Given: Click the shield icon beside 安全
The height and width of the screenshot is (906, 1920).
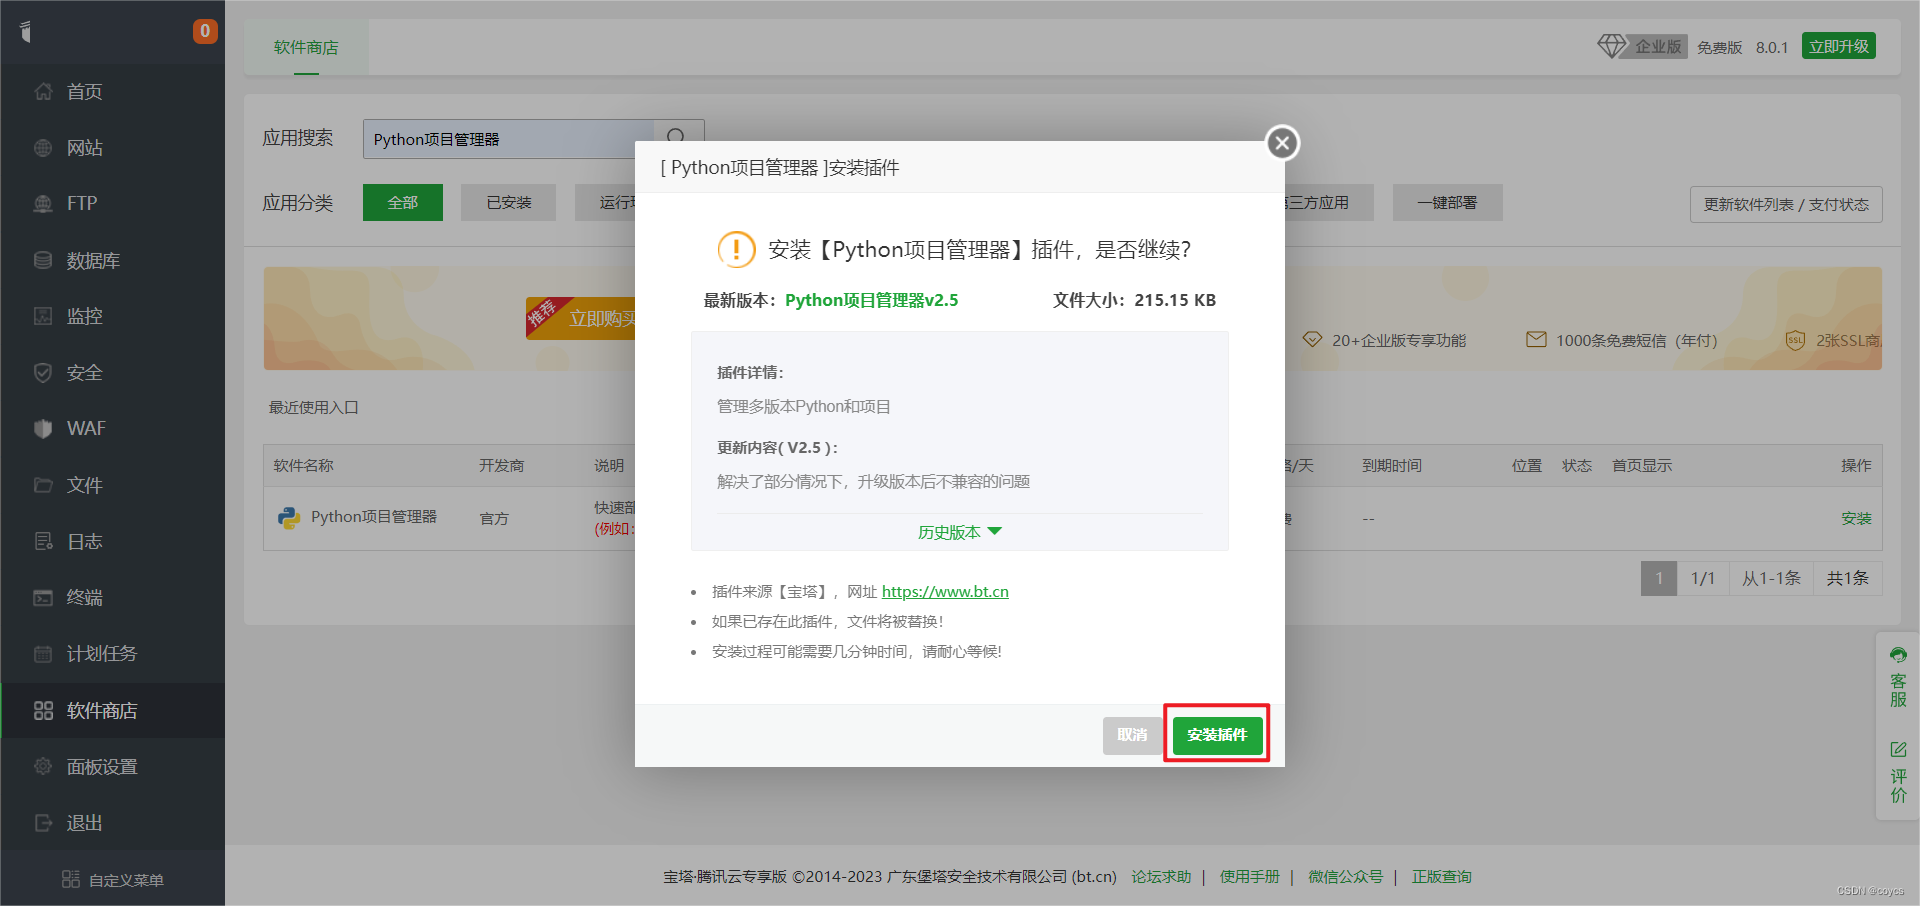Looking at the screenshot, I should pos(43,373).
